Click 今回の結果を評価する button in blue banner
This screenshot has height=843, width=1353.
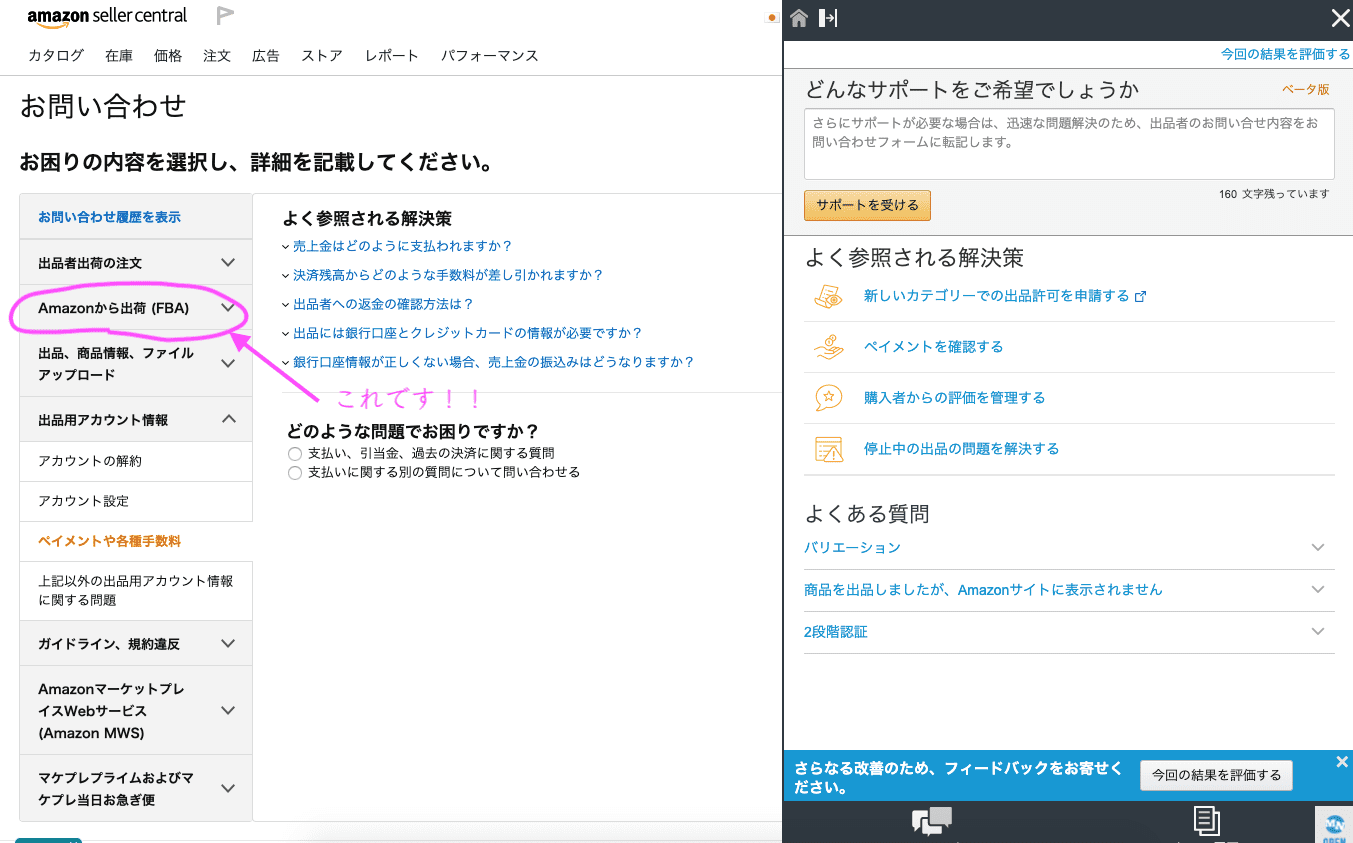coord(1216,775)
